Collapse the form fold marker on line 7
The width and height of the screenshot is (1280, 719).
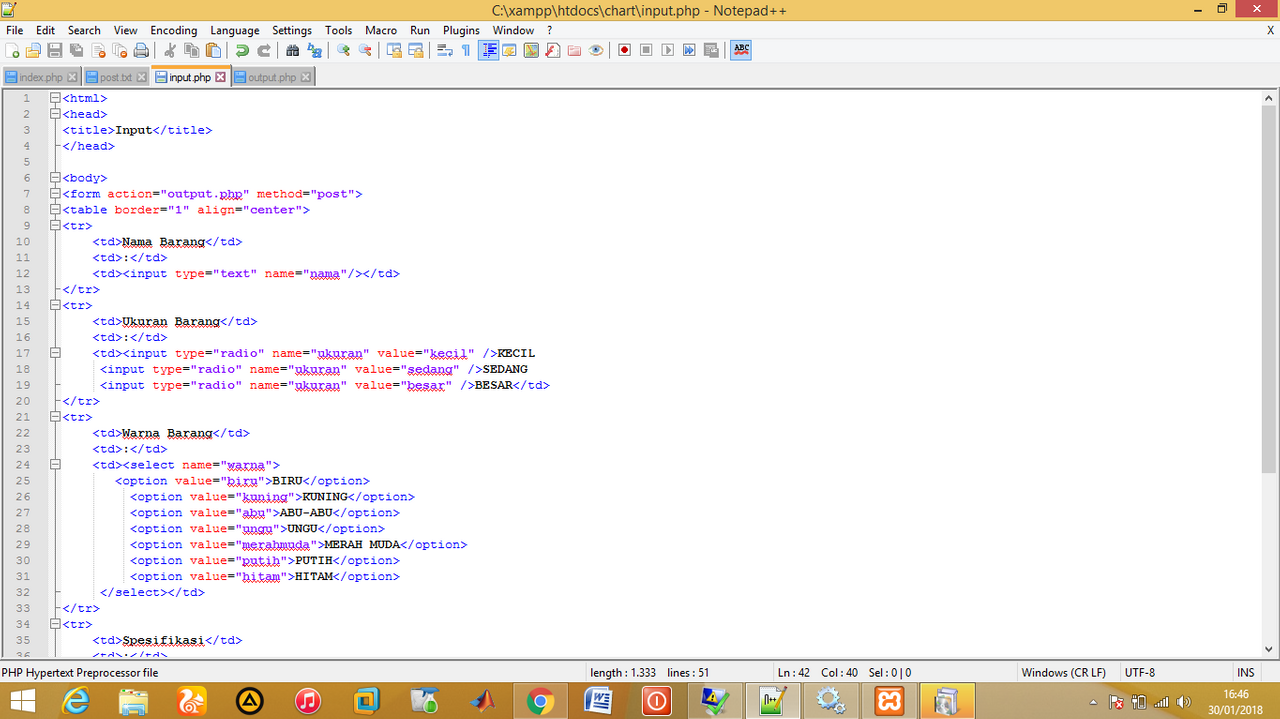tap(55, 194)
